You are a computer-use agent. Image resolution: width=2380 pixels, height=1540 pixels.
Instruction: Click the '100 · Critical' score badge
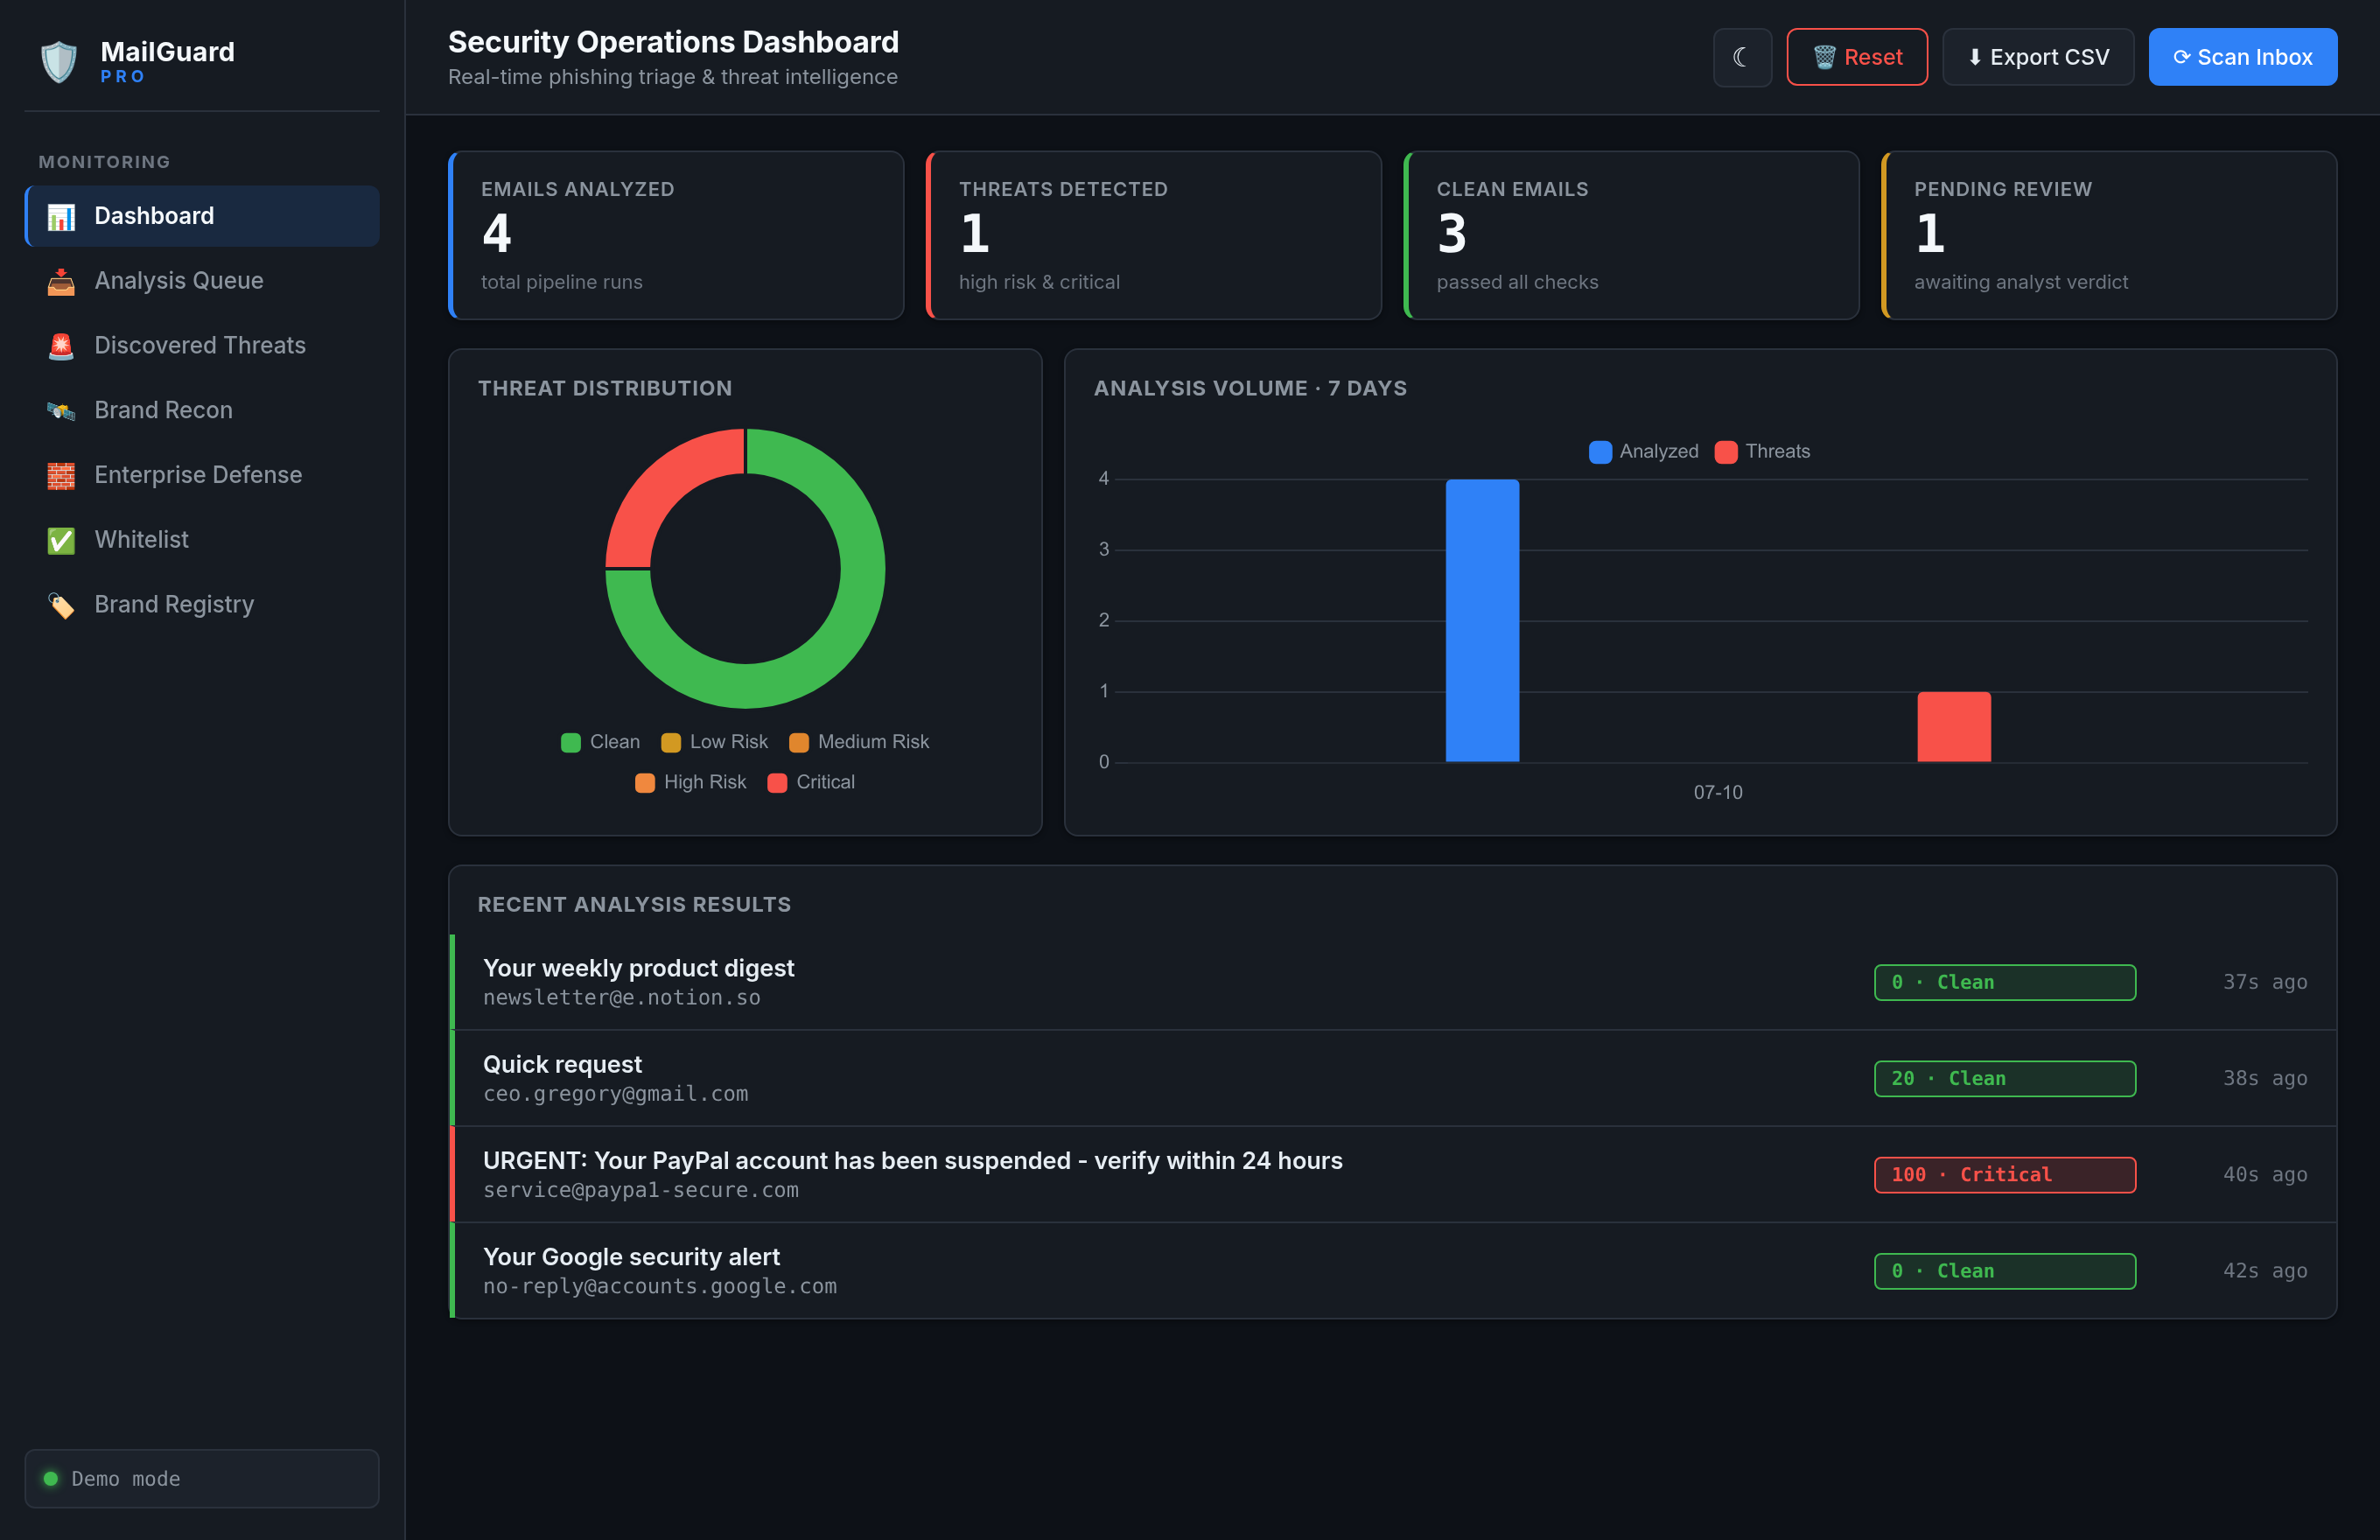pyautogui.click(x=2005, y=1174)
